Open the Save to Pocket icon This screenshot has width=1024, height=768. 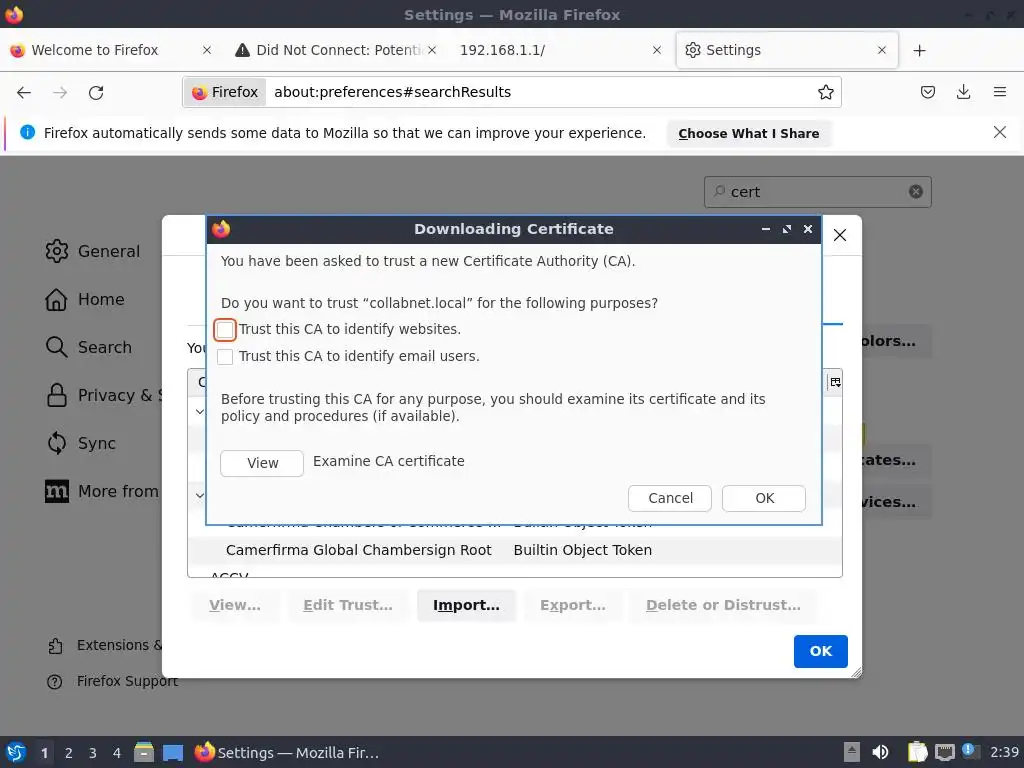[927, 92]
